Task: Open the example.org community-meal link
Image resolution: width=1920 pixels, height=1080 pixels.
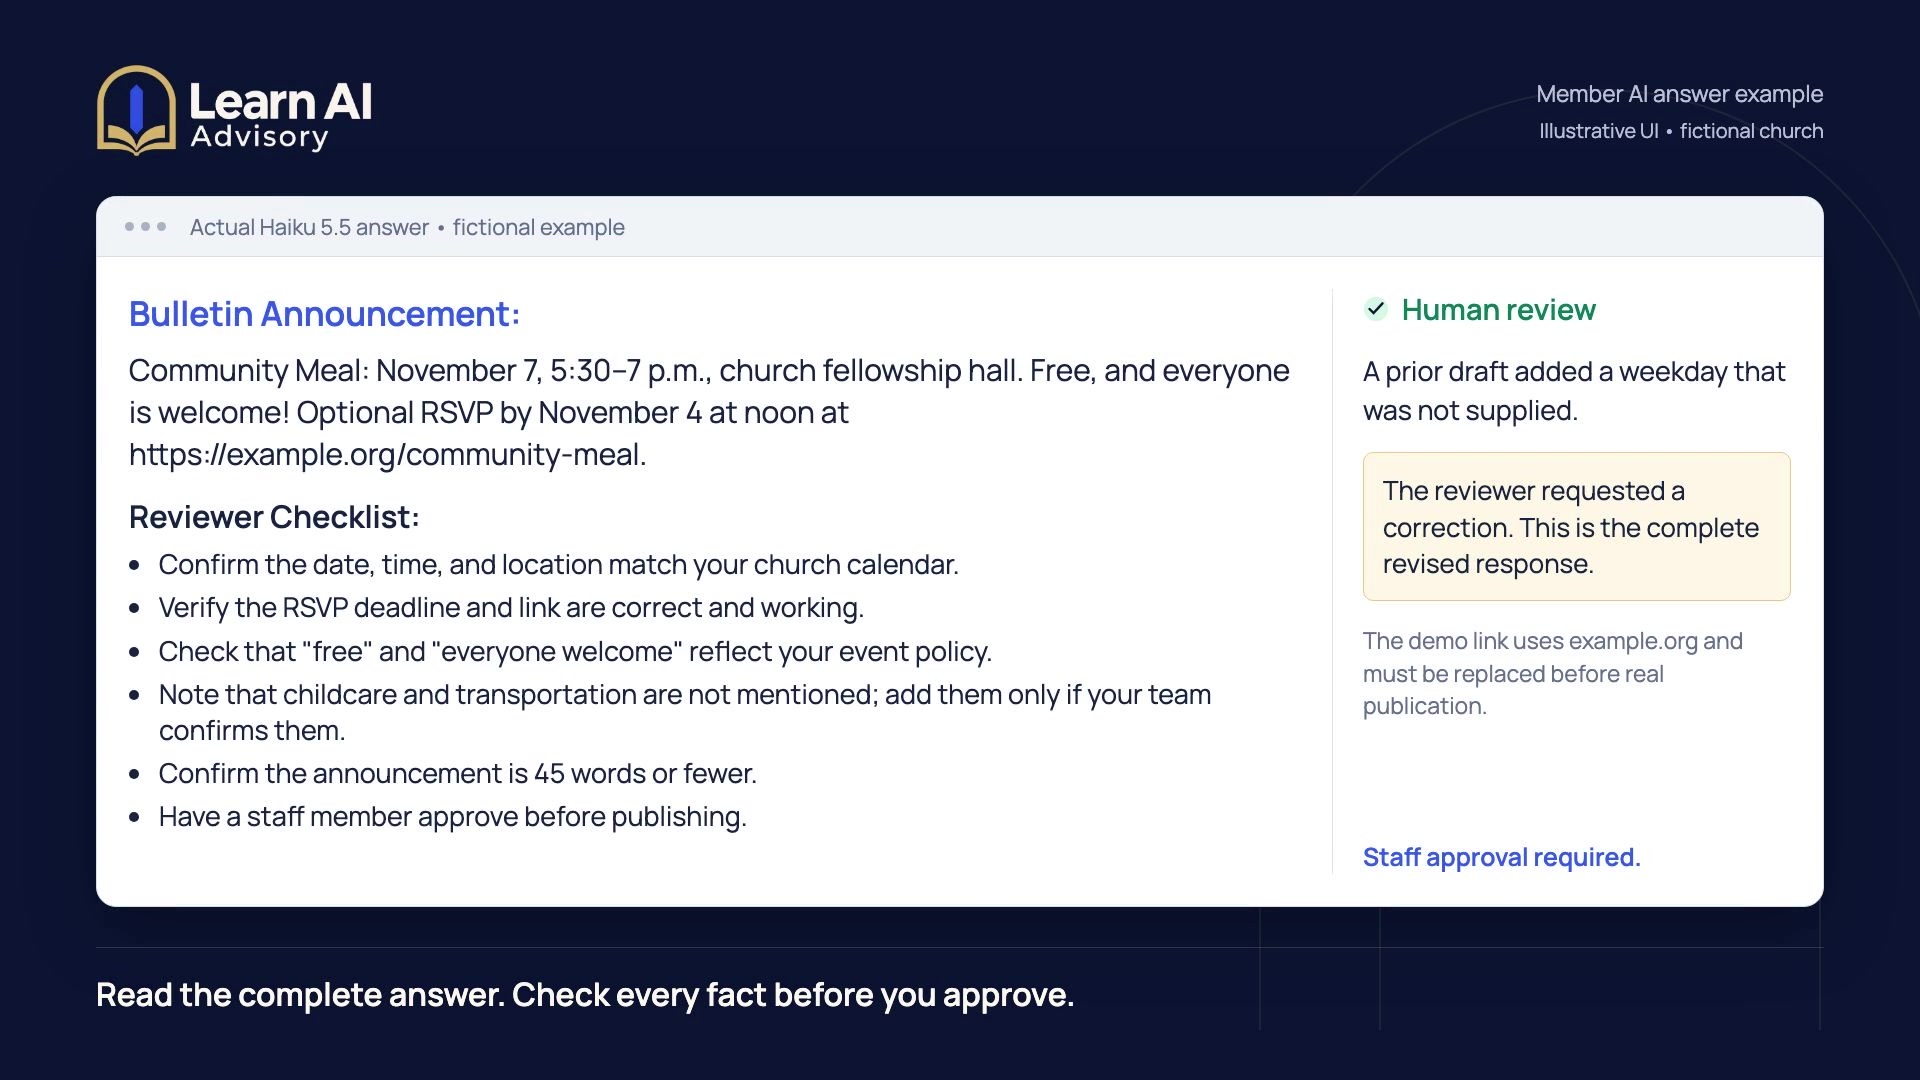Action: pyautogui.click(x=387, y=455)
